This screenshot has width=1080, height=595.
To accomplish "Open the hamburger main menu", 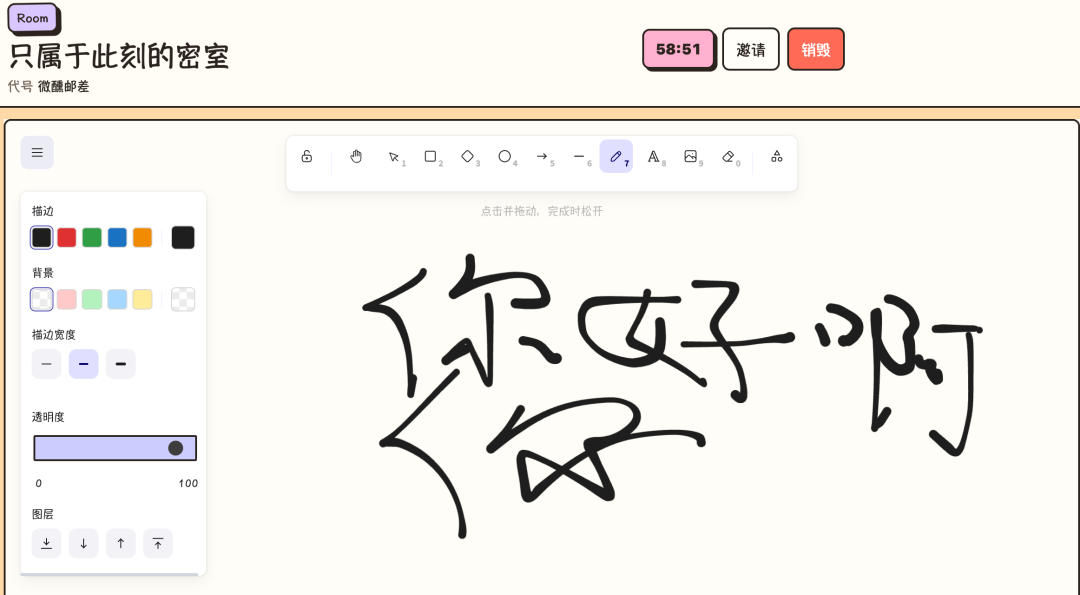I will (x=37, y=152).
